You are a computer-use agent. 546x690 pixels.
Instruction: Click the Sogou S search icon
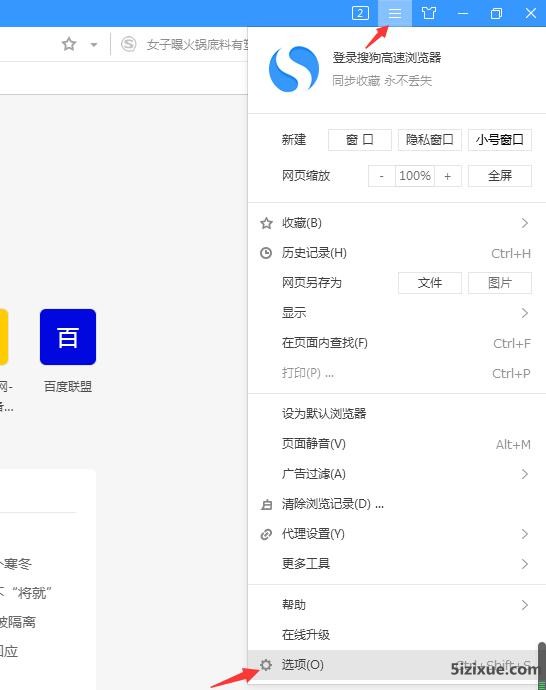coord(128,44)
